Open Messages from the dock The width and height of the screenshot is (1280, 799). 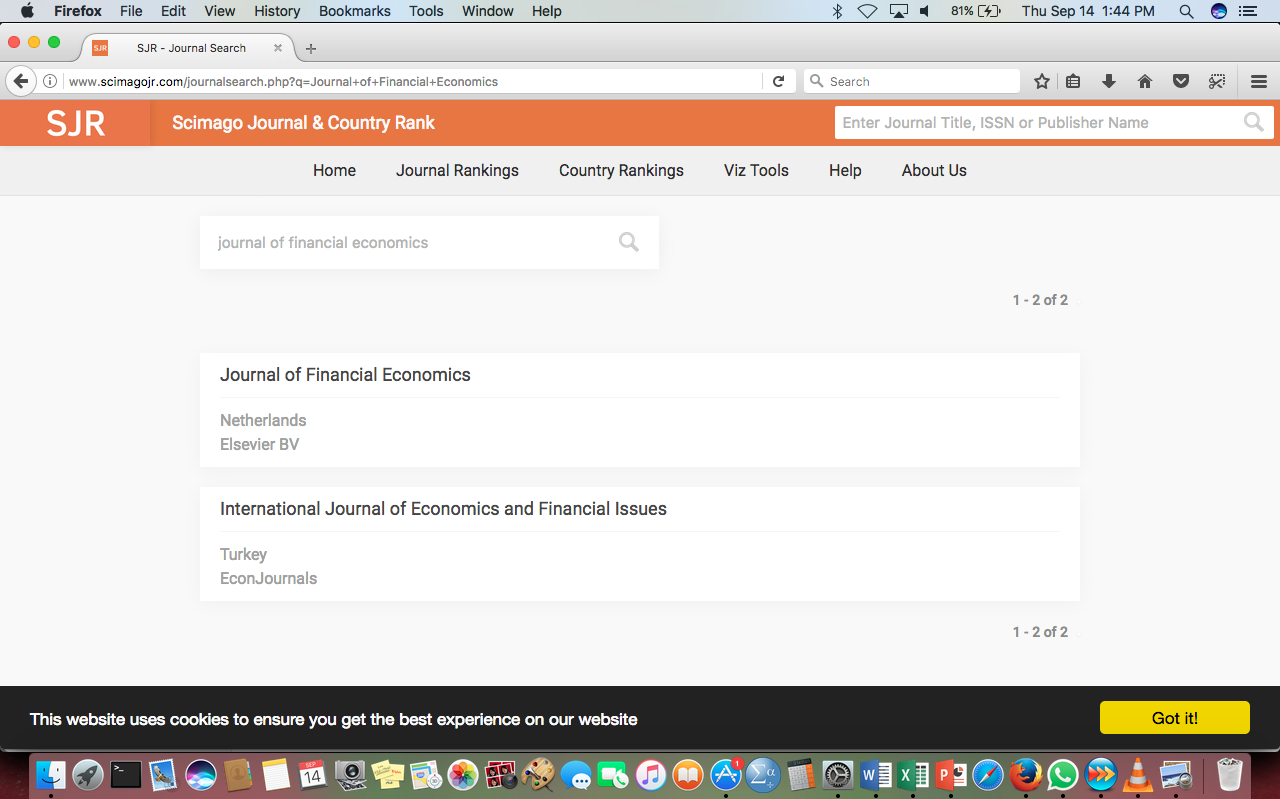(x=575, y=774)
